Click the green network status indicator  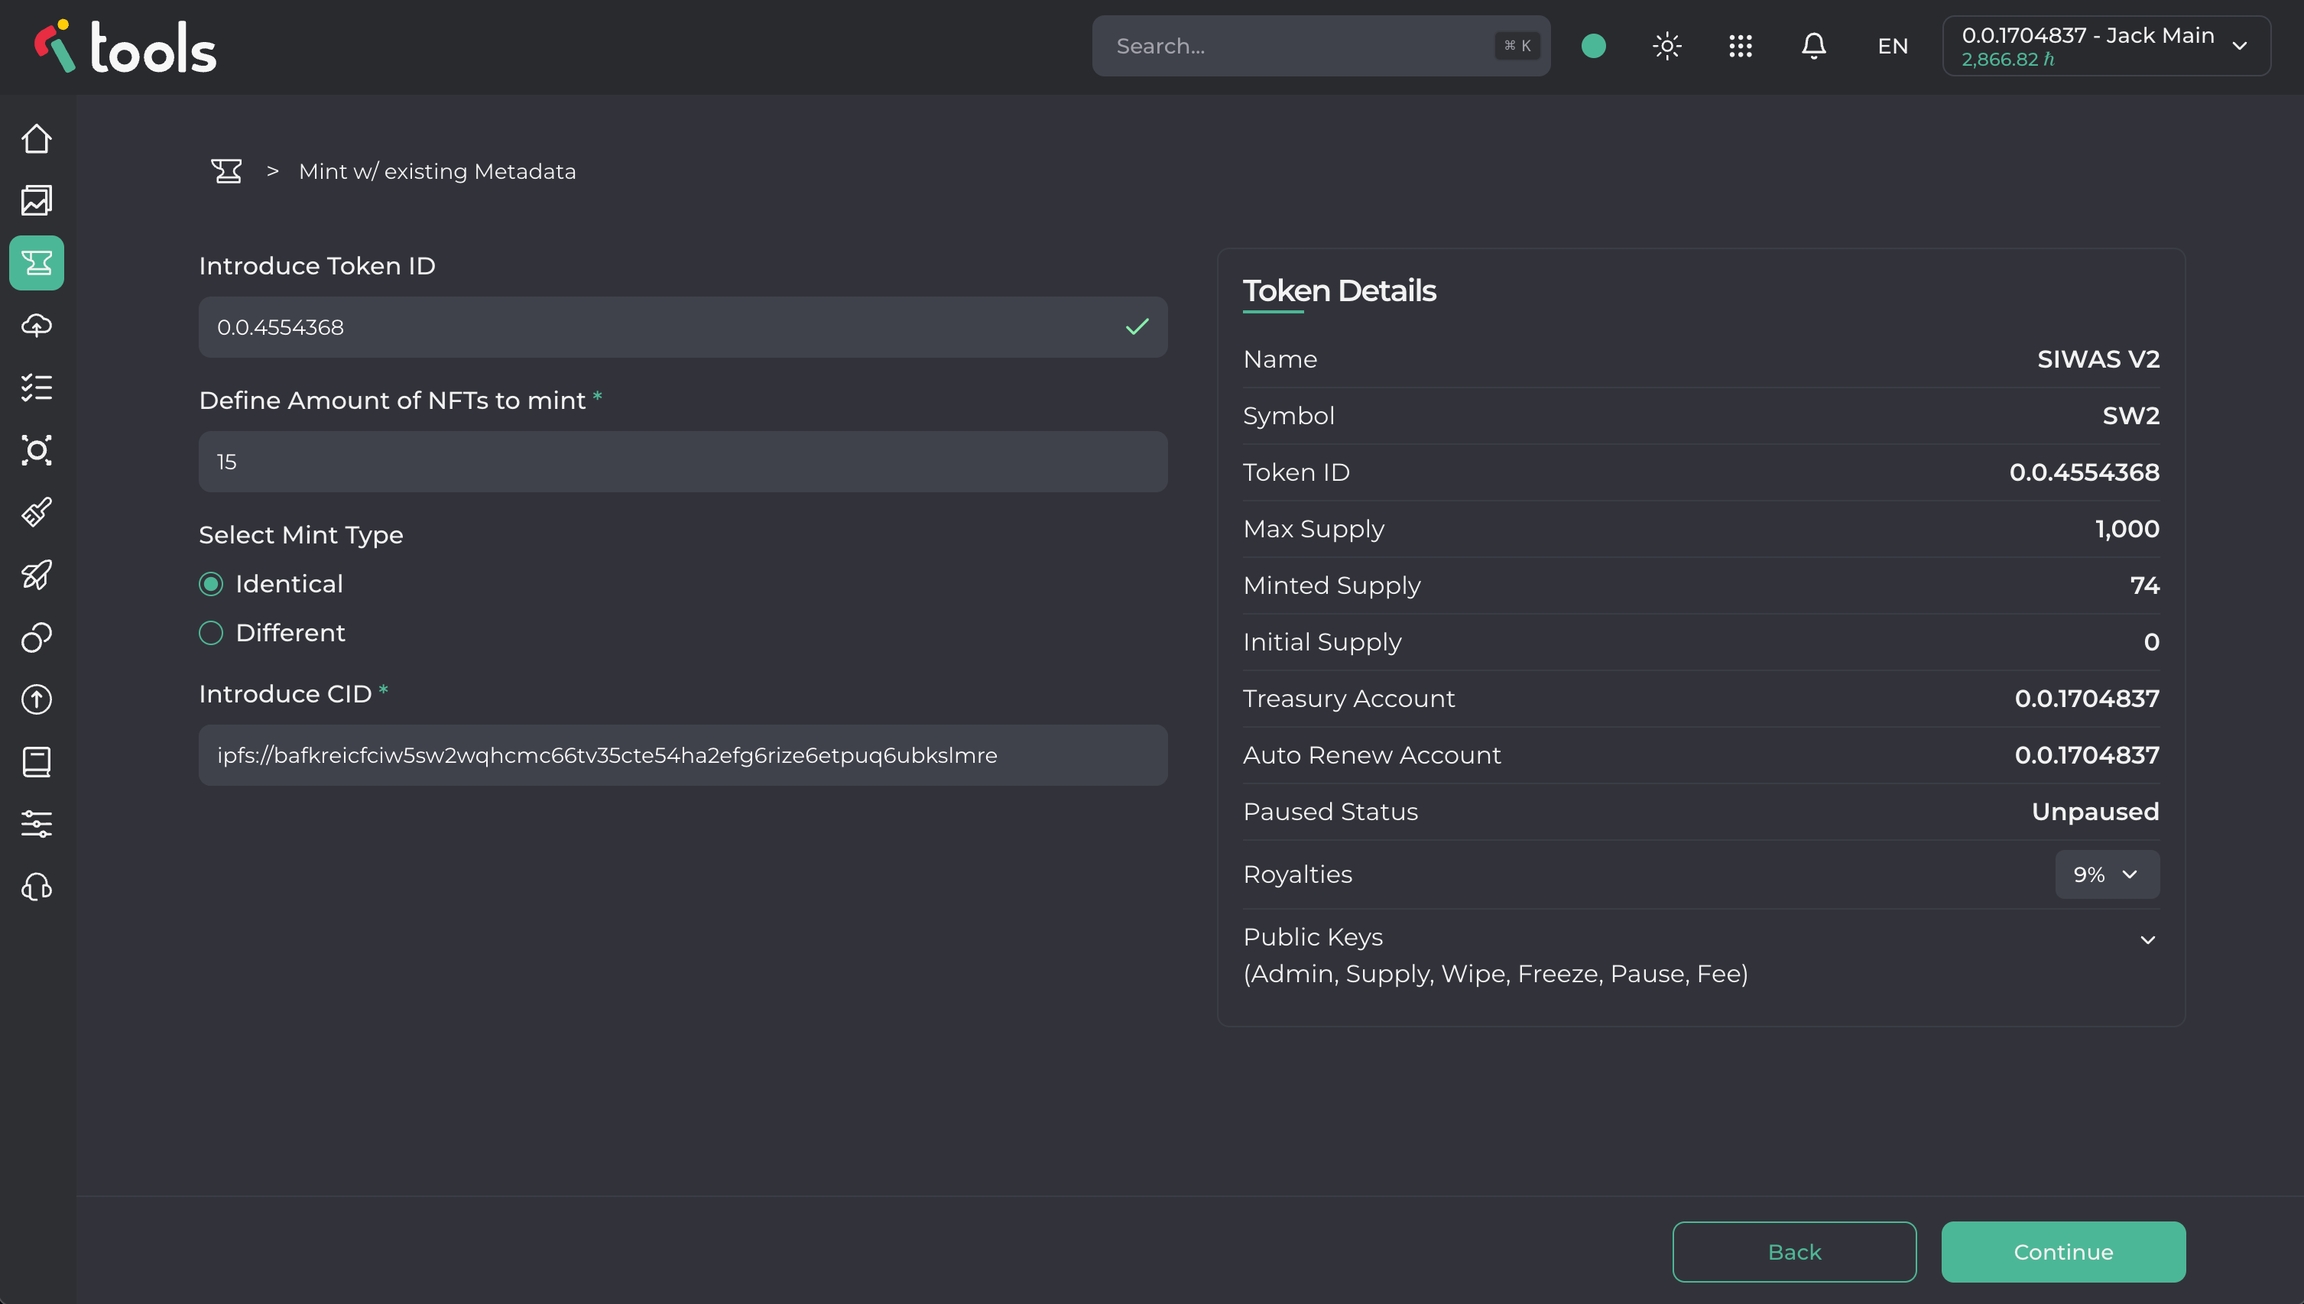point(1593,46)
